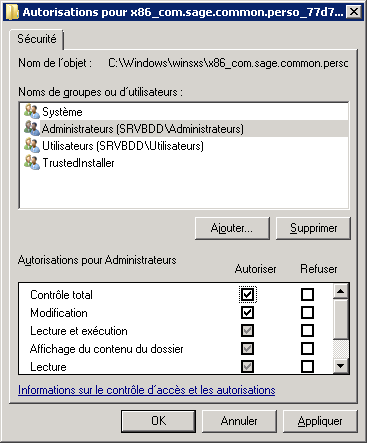
Task: Open the access control information link
Action: tap(147, 390)
